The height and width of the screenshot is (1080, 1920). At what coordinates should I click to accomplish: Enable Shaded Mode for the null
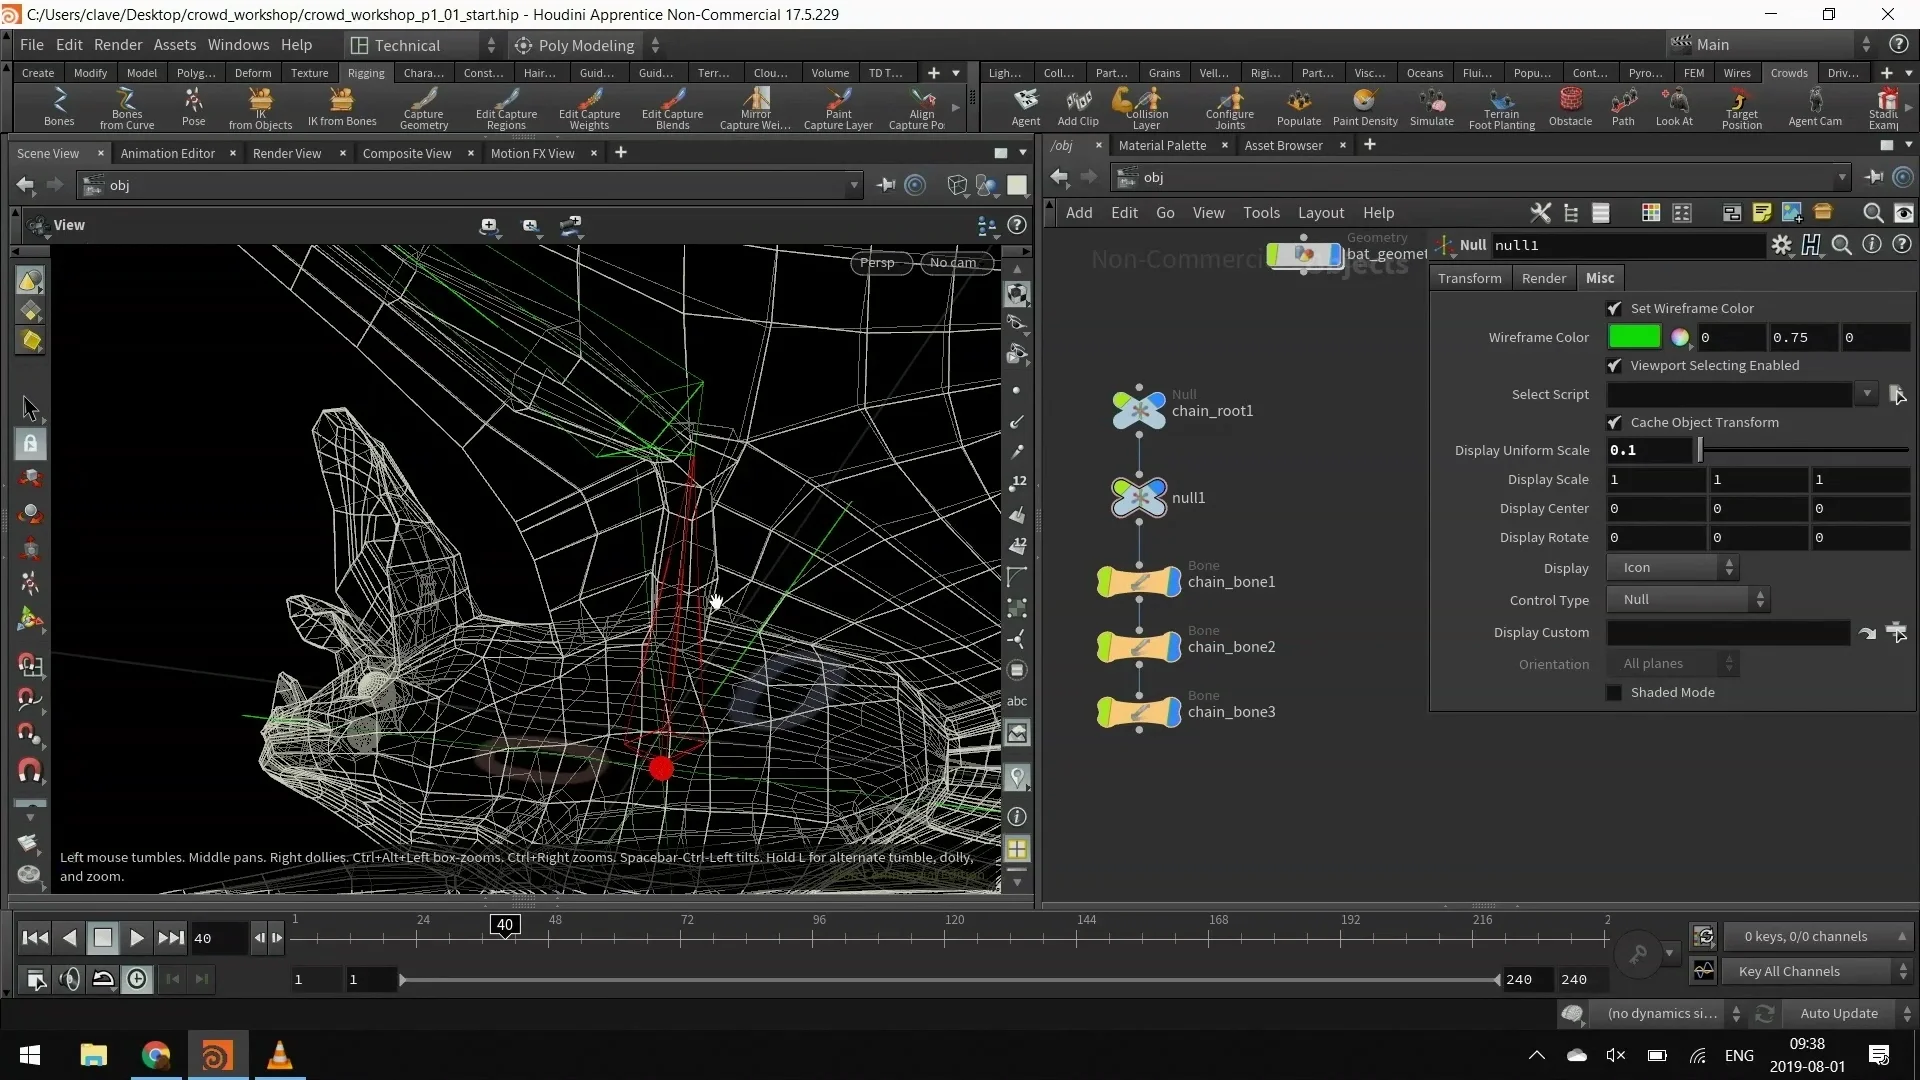pyautogui.click(x=1616, y=692)
